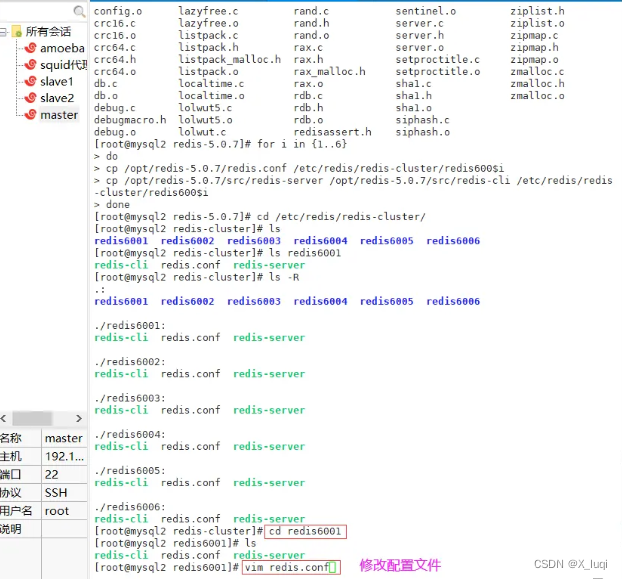Click the slave2 session icon
This screenshot has height=579, width=622.
point(31,98)
